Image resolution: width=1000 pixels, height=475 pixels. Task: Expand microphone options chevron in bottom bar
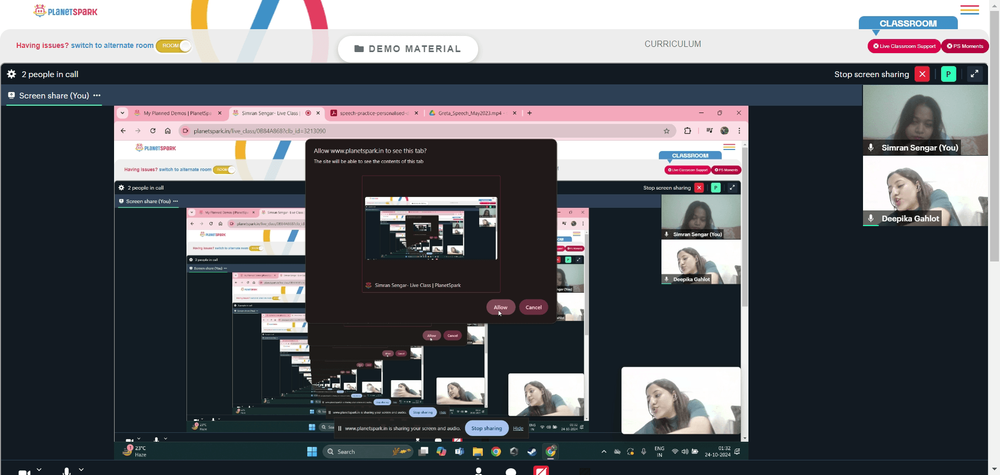81,470
